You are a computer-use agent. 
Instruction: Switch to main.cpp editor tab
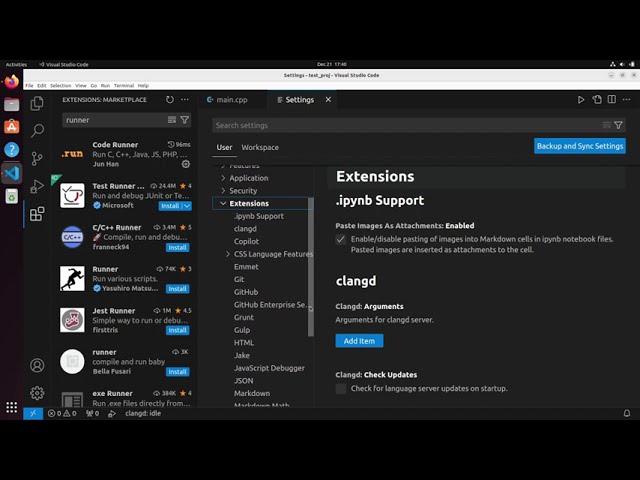click(x=232, y=100)
